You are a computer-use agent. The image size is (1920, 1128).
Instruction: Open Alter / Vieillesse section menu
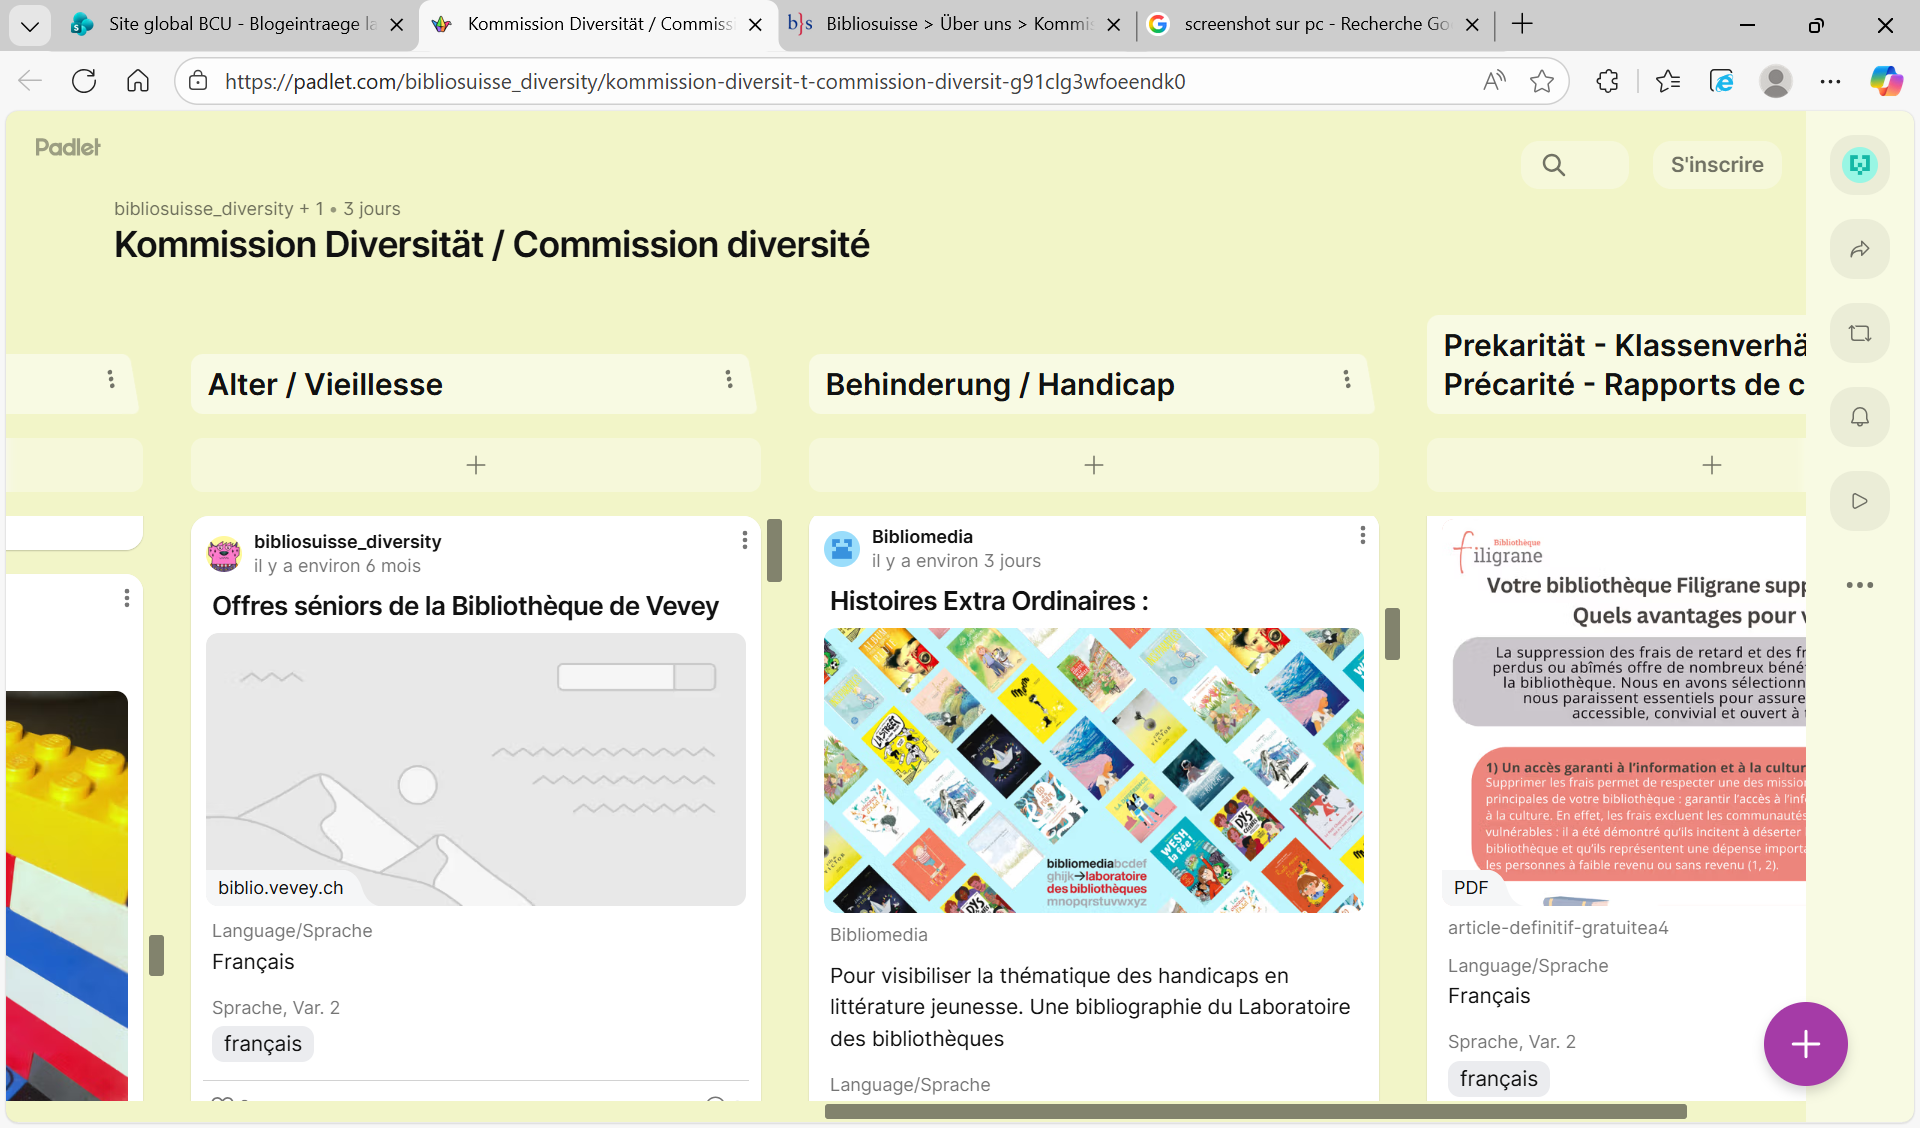729,379
